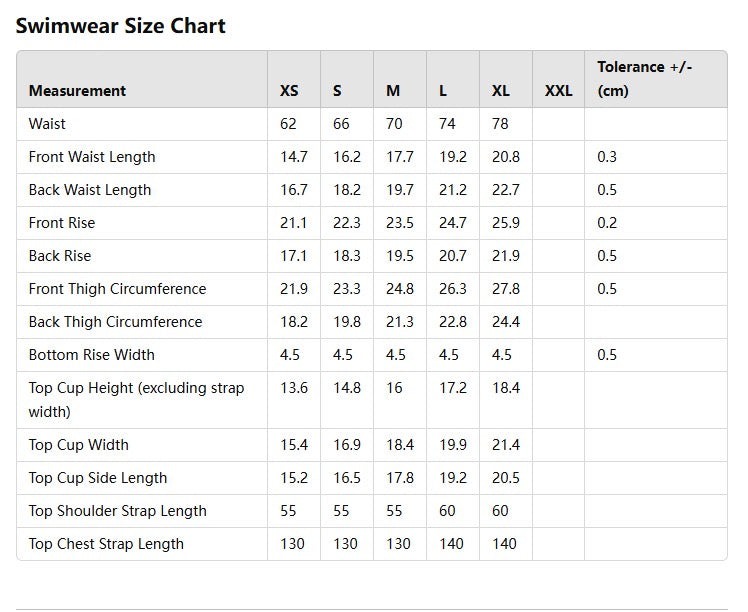The height and width of the screenshot is (612, 748).
Task: Click the Back Rise row label
Action: coord(60,256)
